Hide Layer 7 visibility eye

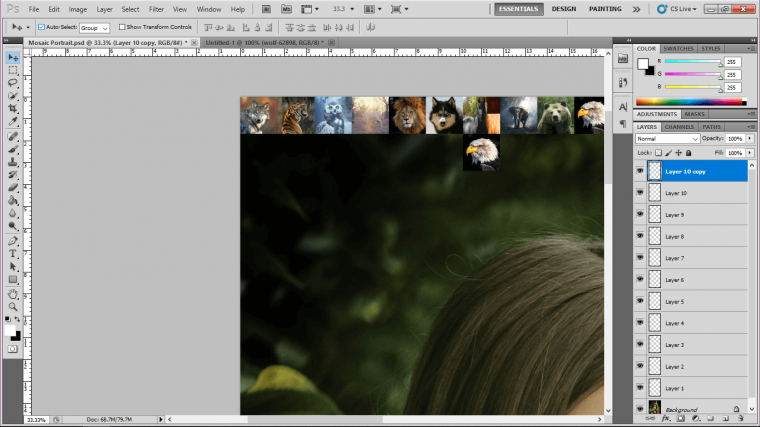[x=640, y=258]
